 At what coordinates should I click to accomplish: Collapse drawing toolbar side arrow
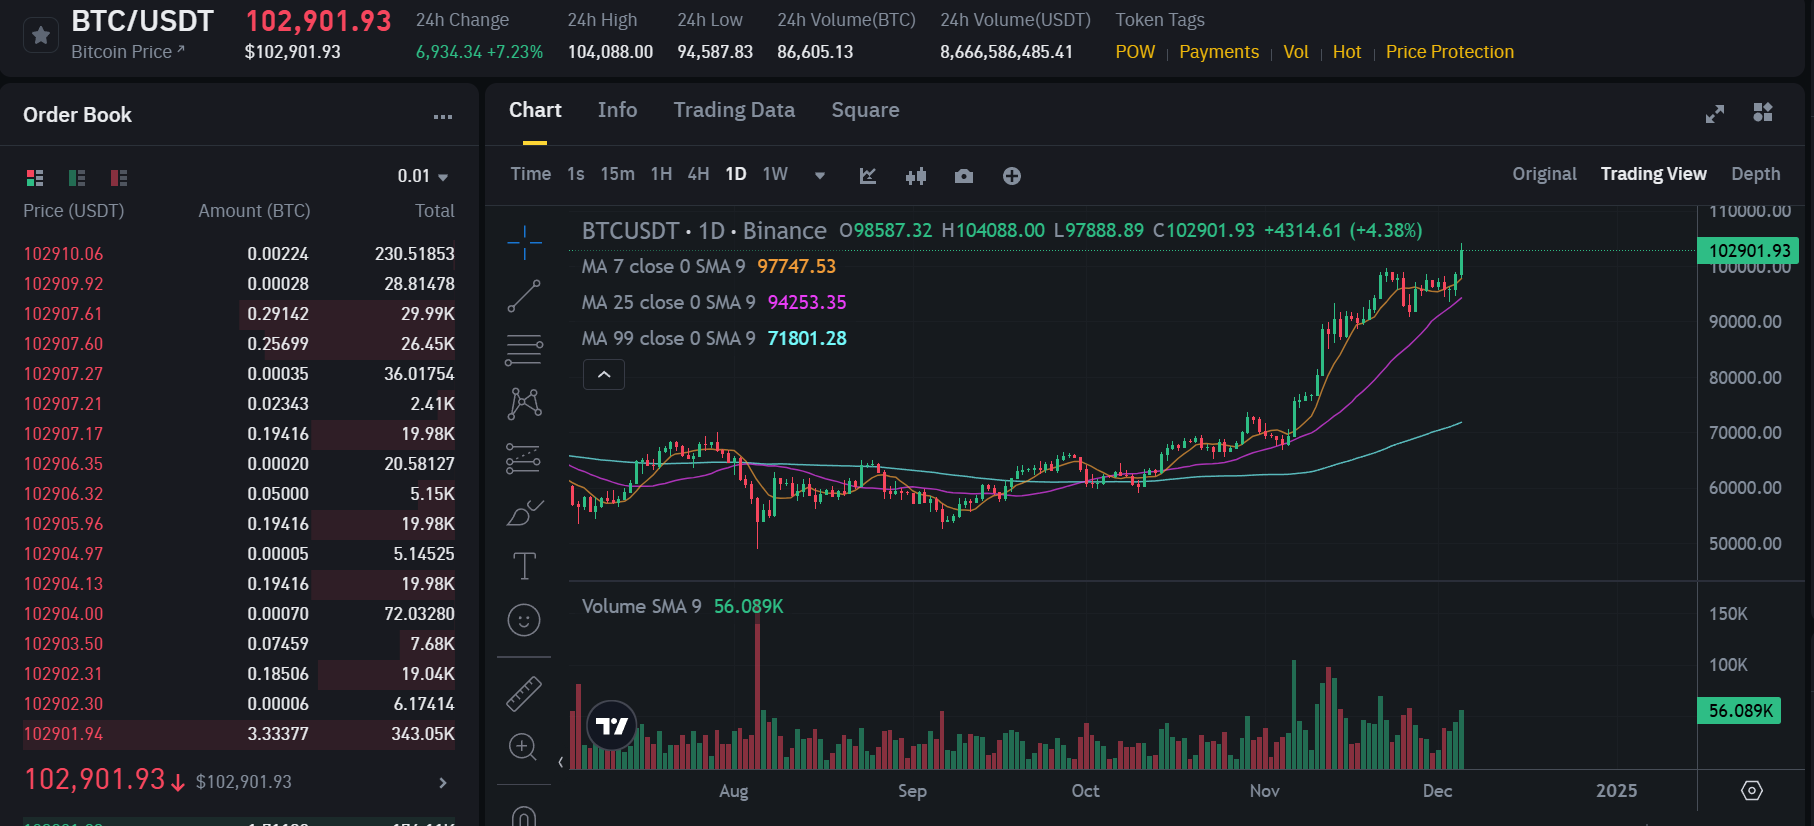point(560,762)
